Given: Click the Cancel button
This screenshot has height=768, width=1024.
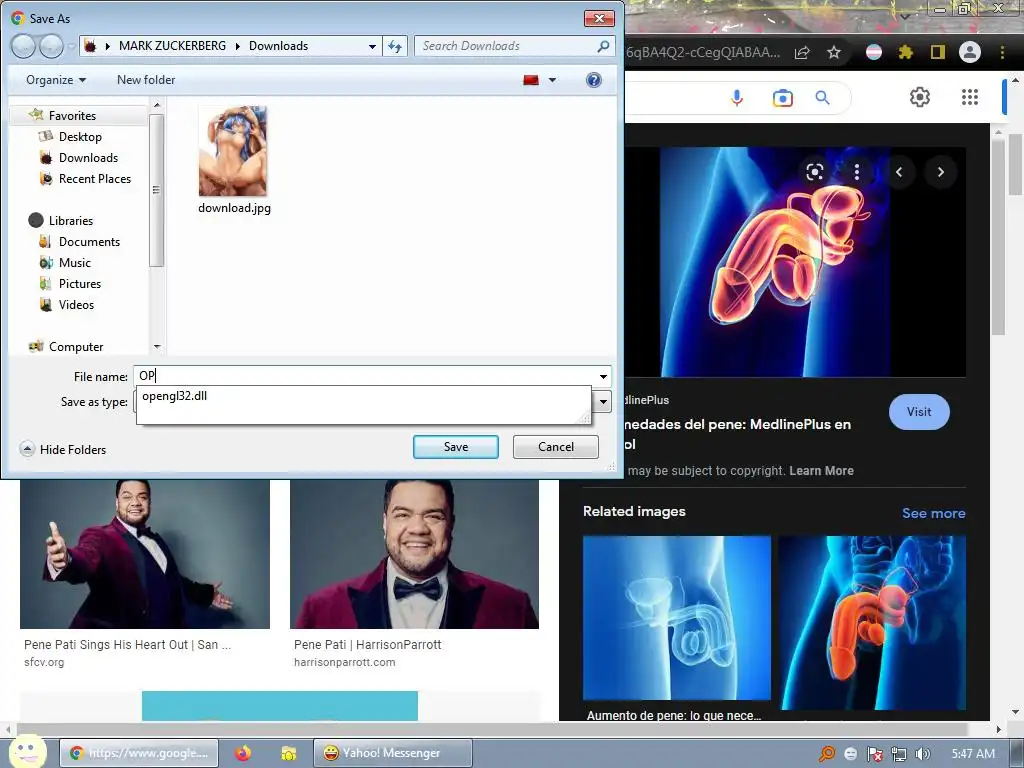Looking at the screenshot, I should [556, 447].
